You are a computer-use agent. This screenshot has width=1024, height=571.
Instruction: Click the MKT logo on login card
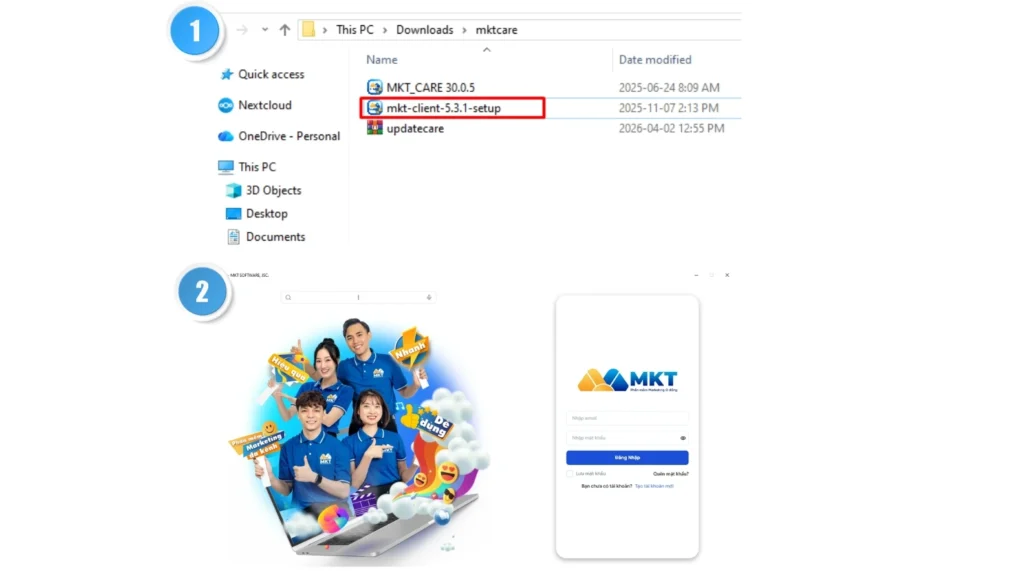628,380
